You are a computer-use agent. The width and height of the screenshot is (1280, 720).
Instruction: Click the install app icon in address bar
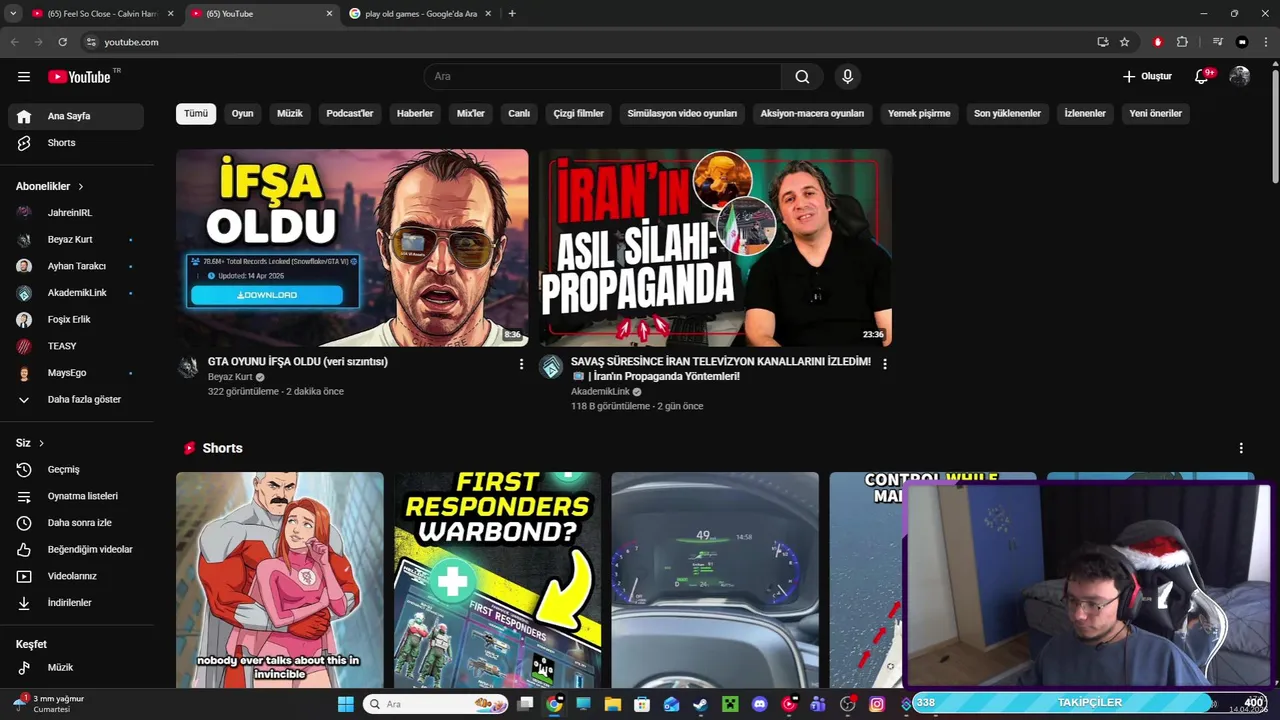(x=1102, y=42)
